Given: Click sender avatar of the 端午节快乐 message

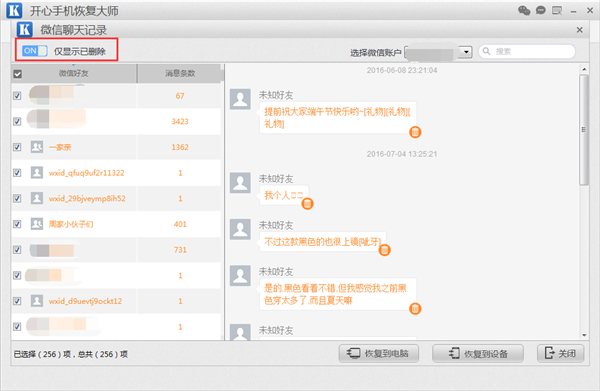Looking at the screenshot, I should pos(240,99).
